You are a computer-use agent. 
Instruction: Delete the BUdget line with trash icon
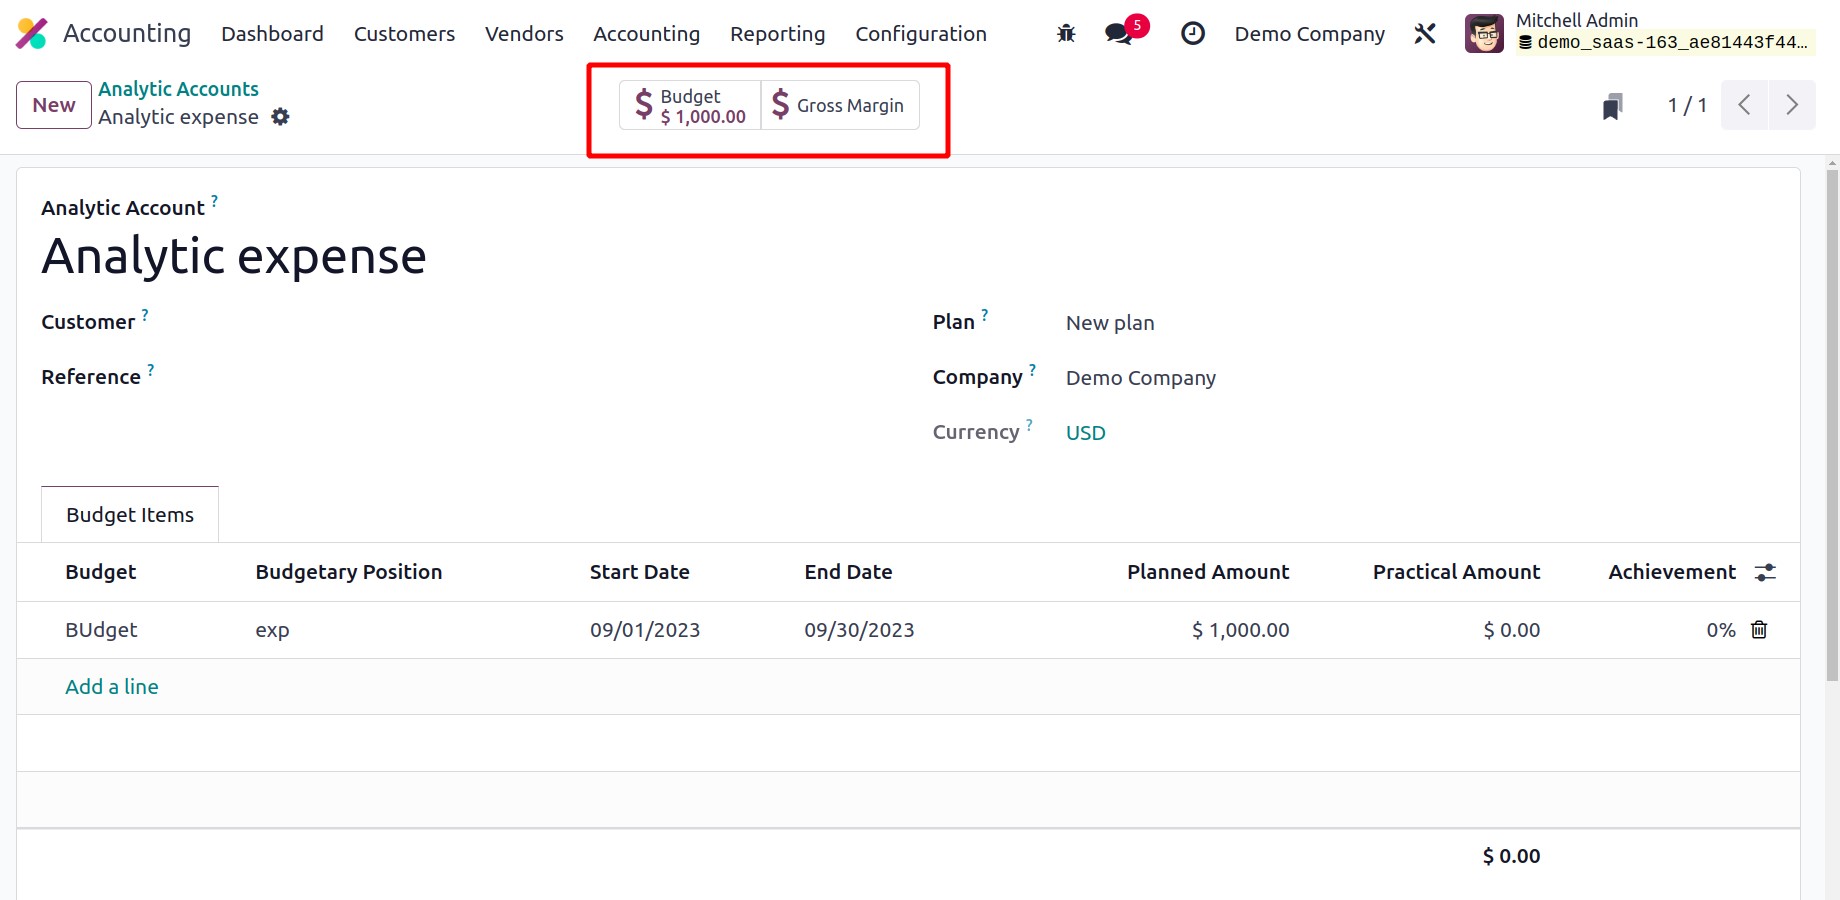[x=1759, y=630]
